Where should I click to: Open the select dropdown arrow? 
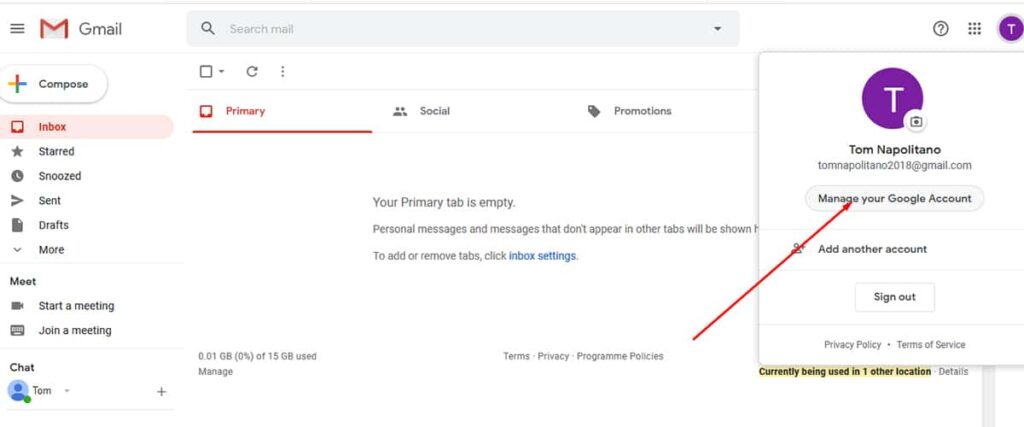221,71
